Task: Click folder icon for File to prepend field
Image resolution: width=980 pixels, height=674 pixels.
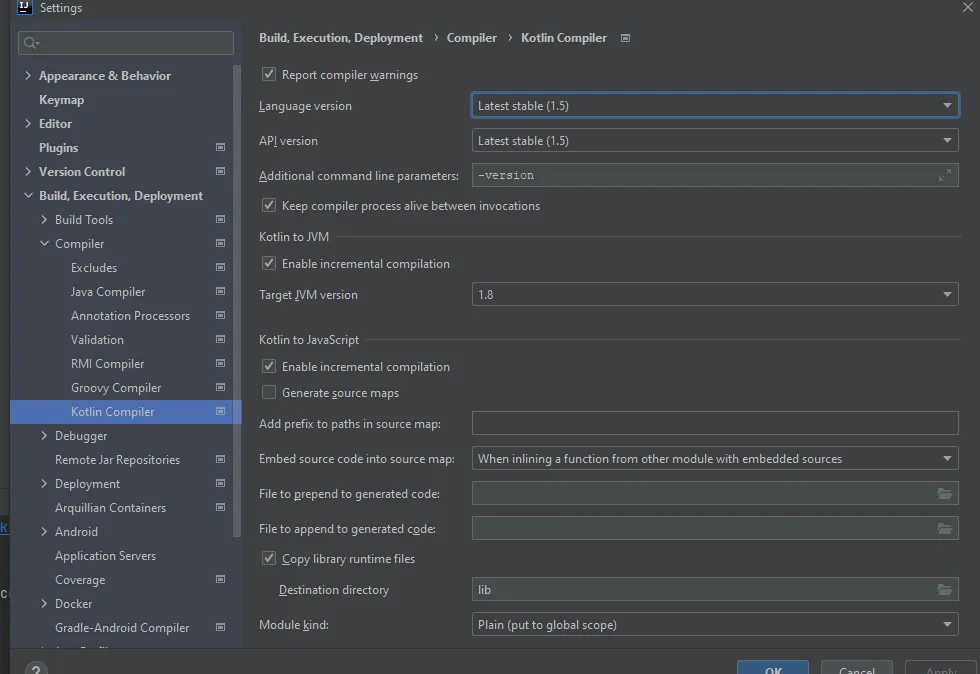Action: [x=944, y=494]
